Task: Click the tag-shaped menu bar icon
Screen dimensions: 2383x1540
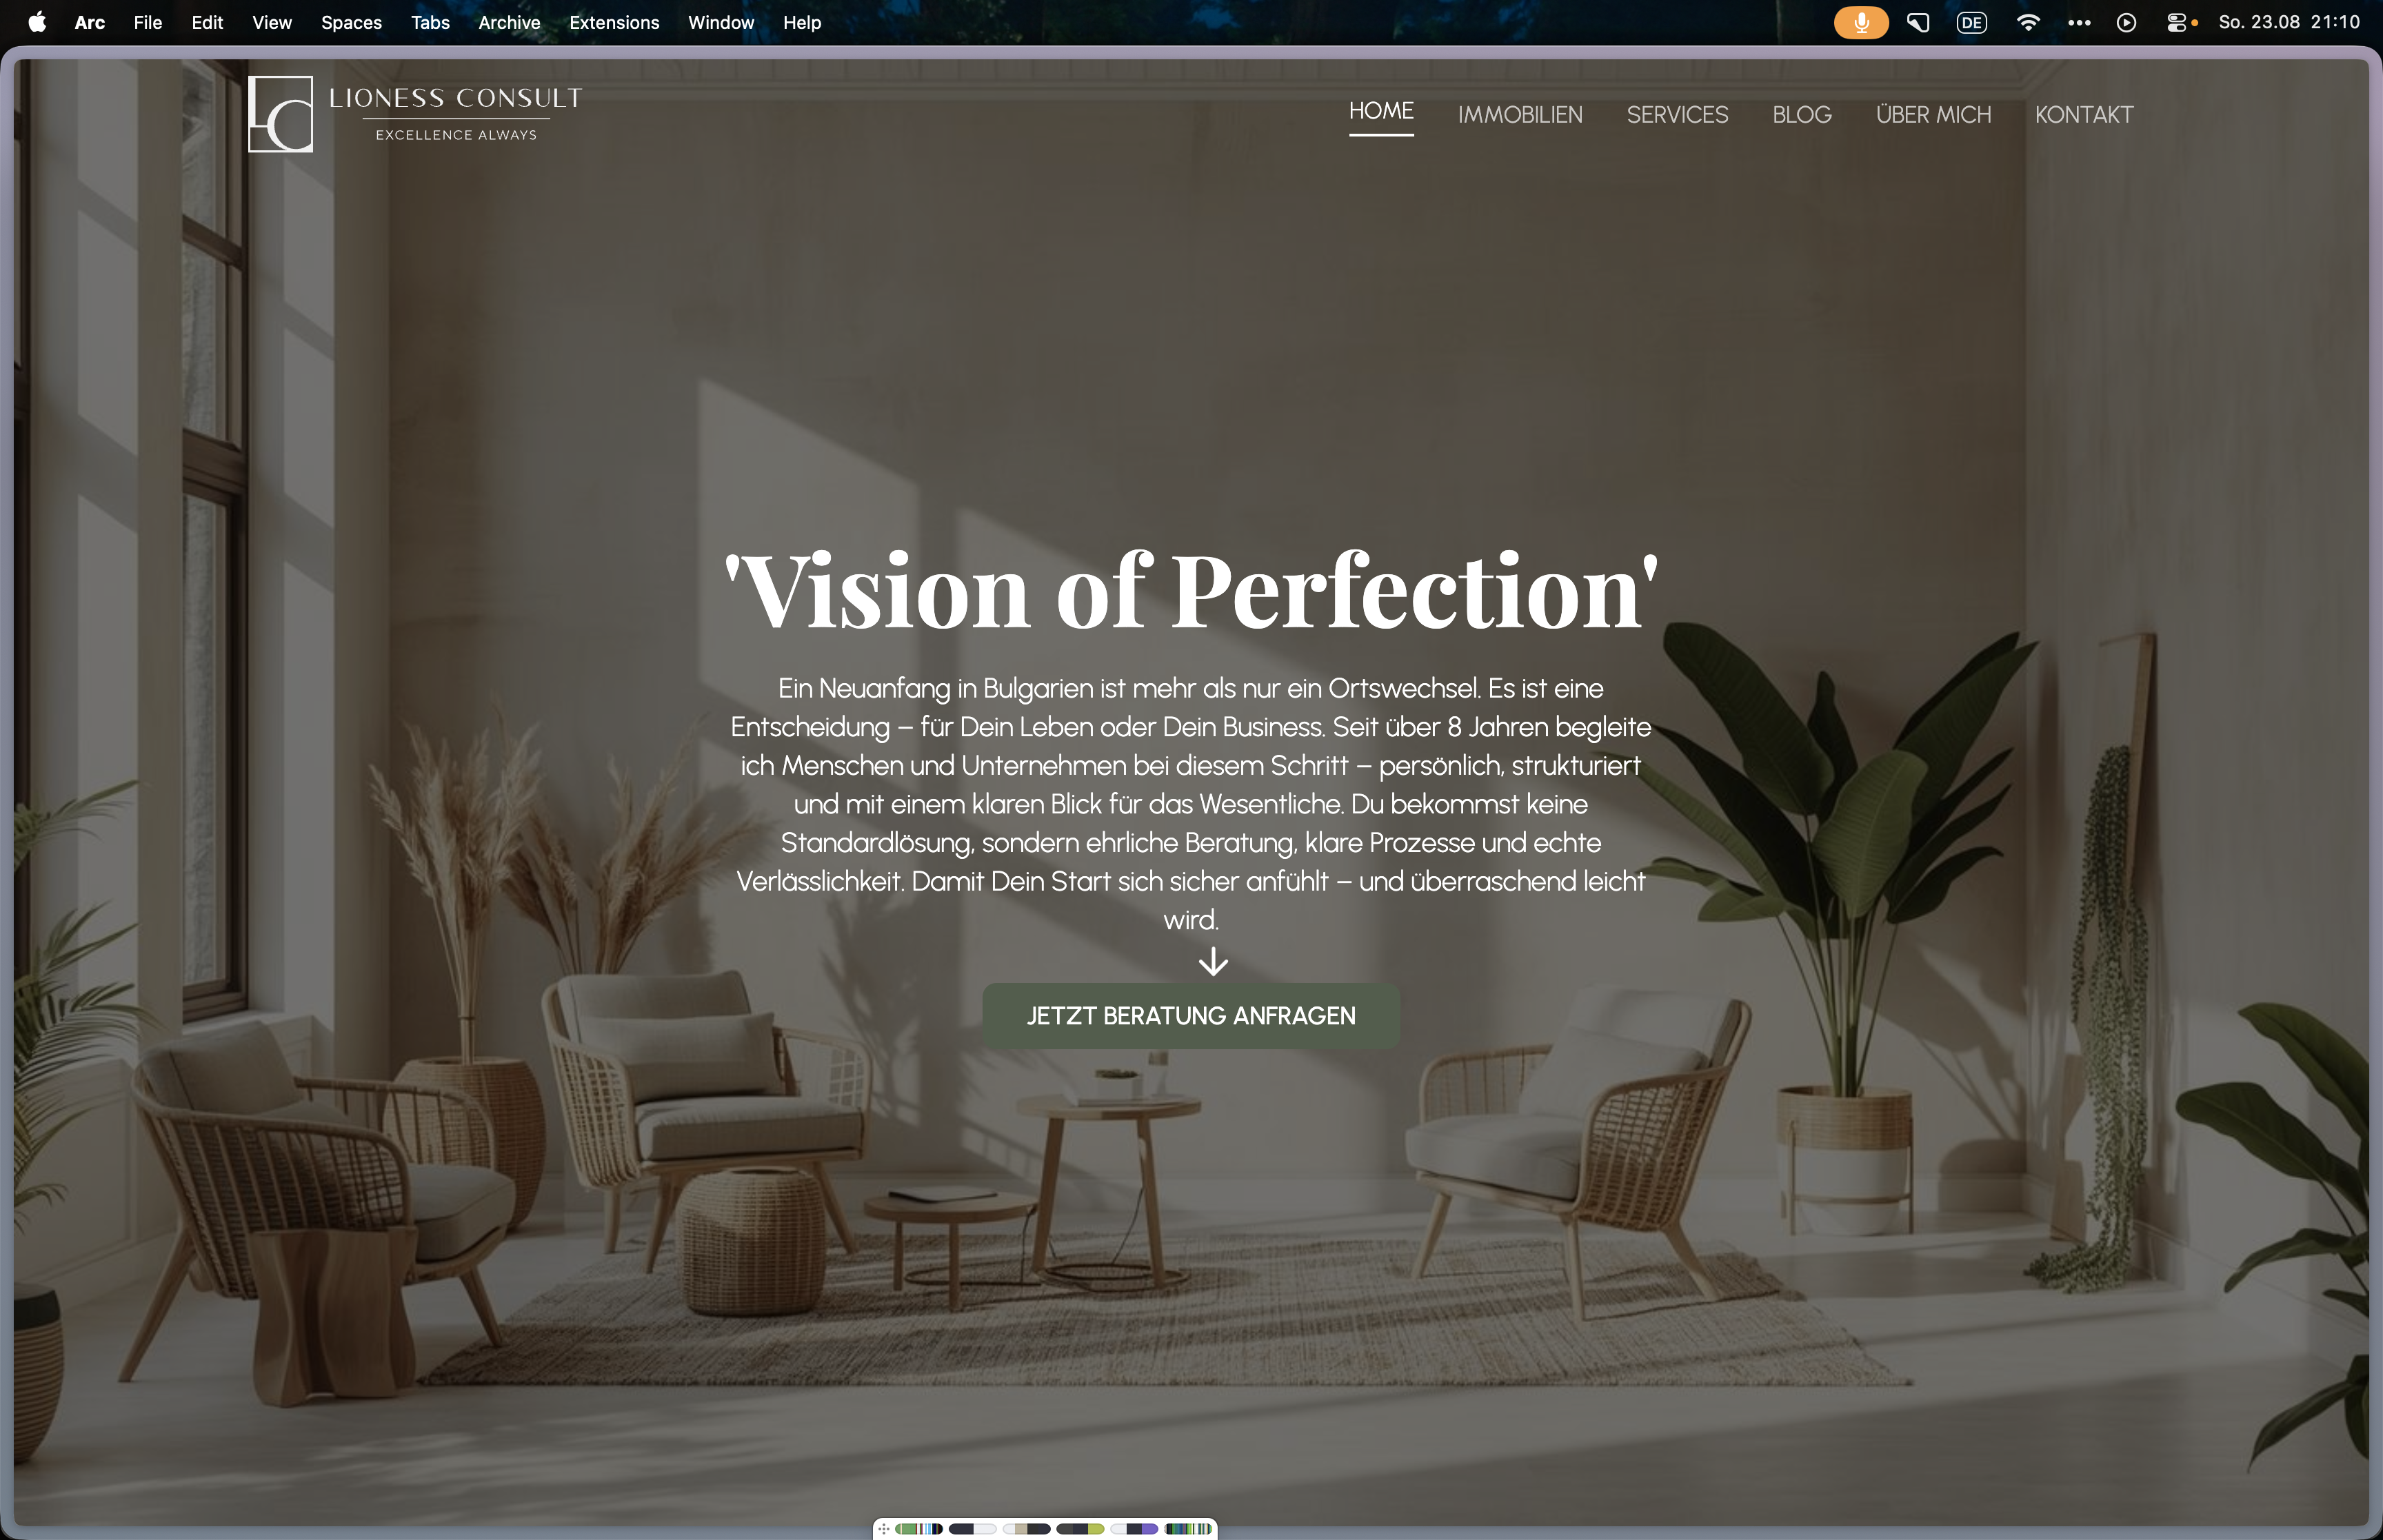Action: tap(1917, 22)
